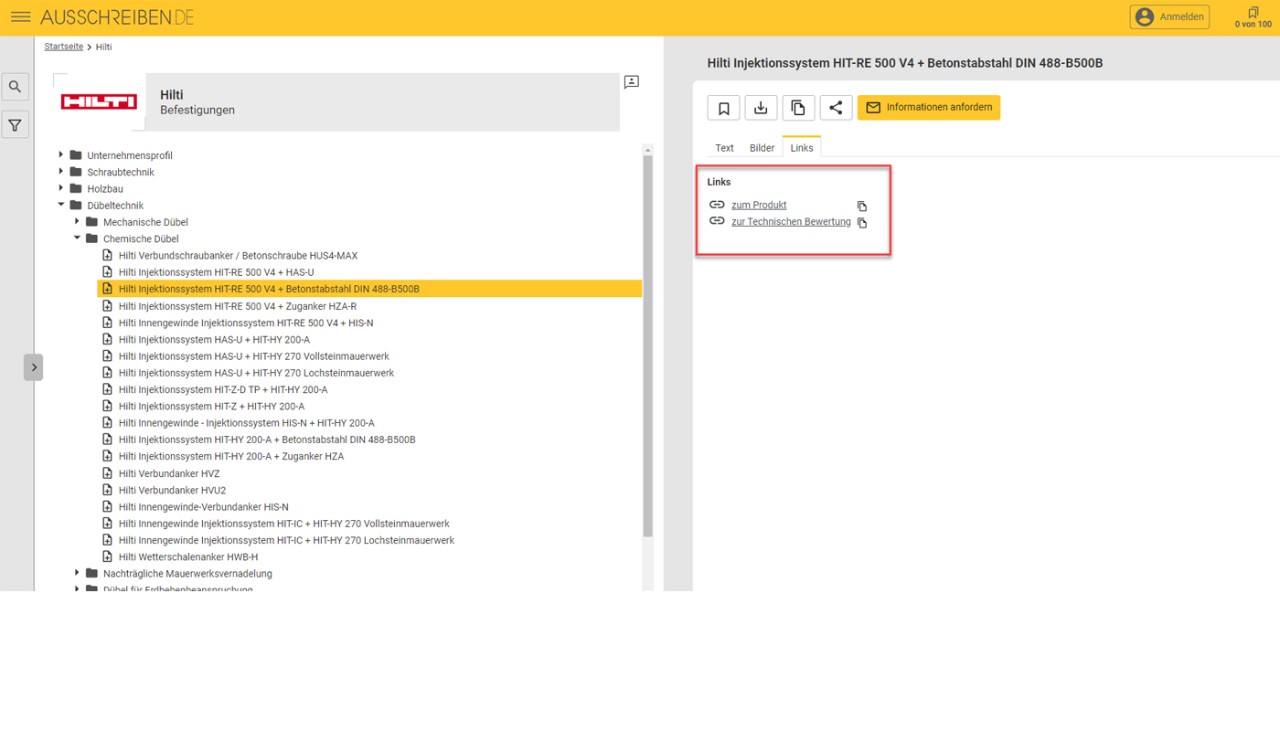The height and width of the screenshot is (731, 1280).
Task: Click the download icon button
Action: click(761, 108)
